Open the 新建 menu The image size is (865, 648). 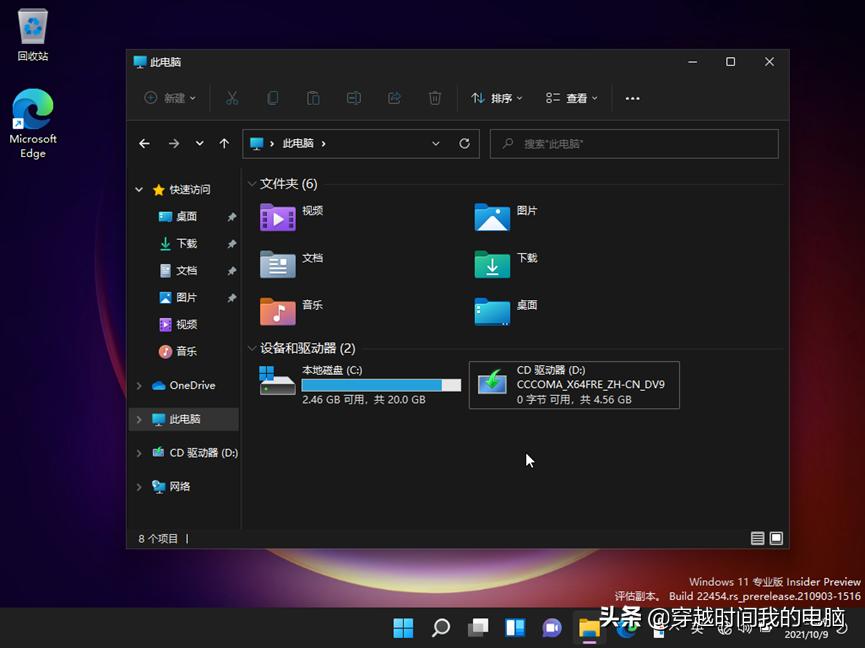point(170,97)
